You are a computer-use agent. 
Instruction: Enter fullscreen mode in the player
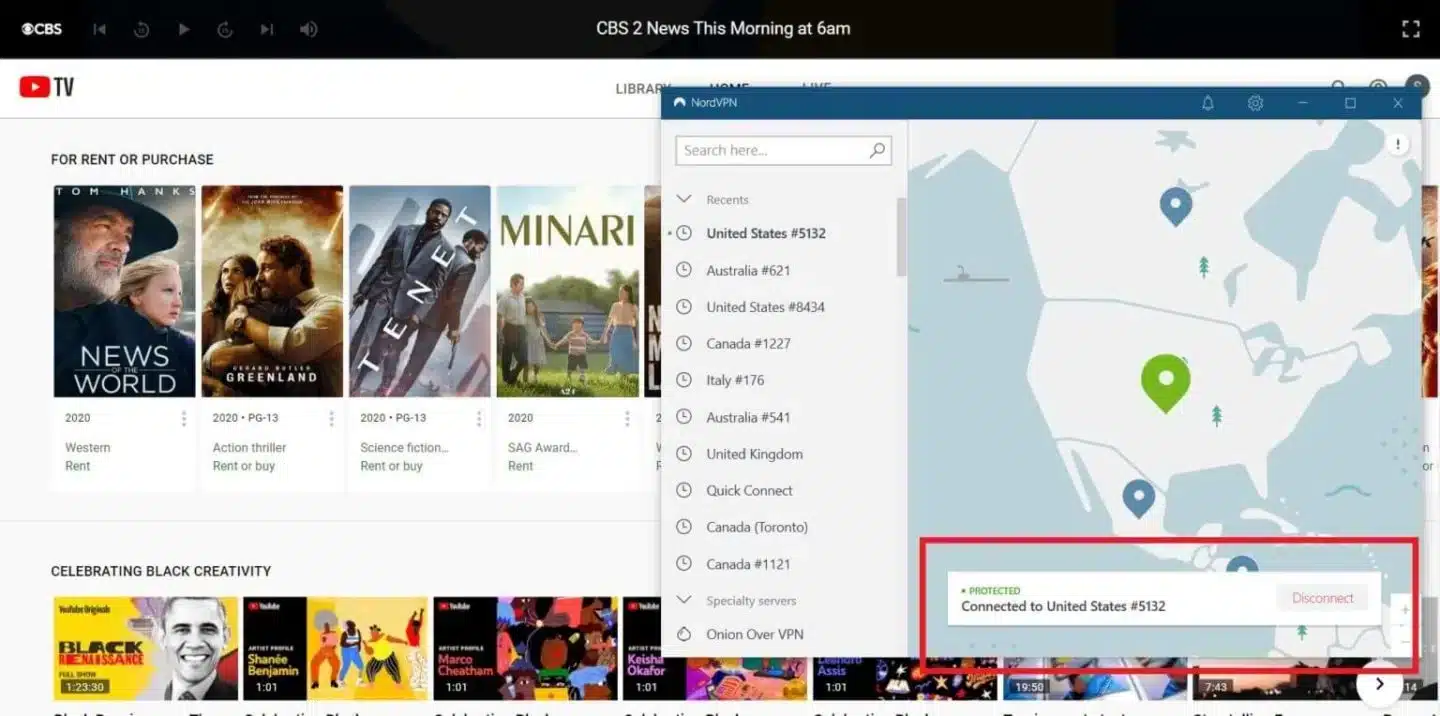(x=1410, y=29)
